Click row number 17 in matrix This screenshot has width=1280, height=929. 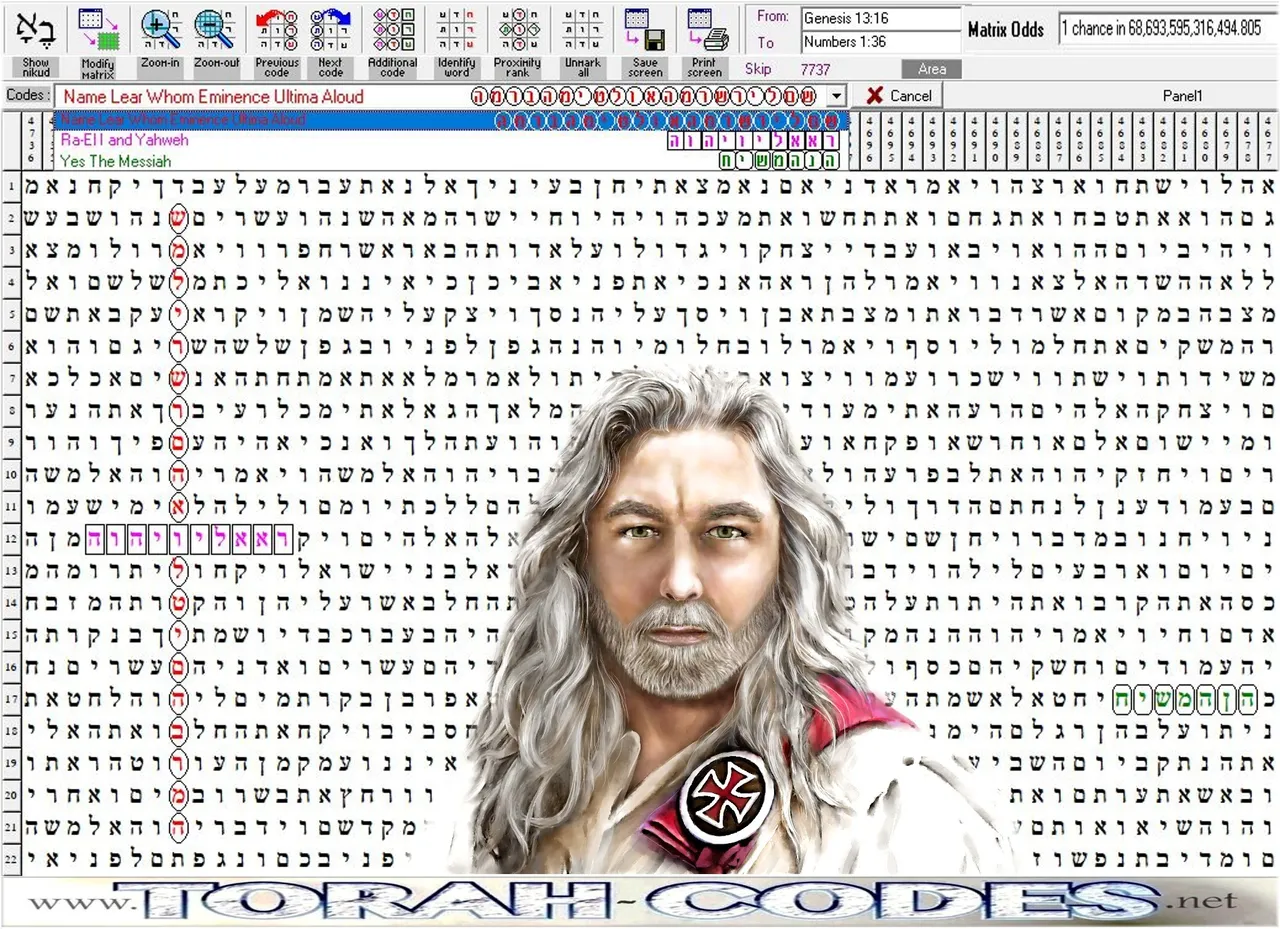10,698
